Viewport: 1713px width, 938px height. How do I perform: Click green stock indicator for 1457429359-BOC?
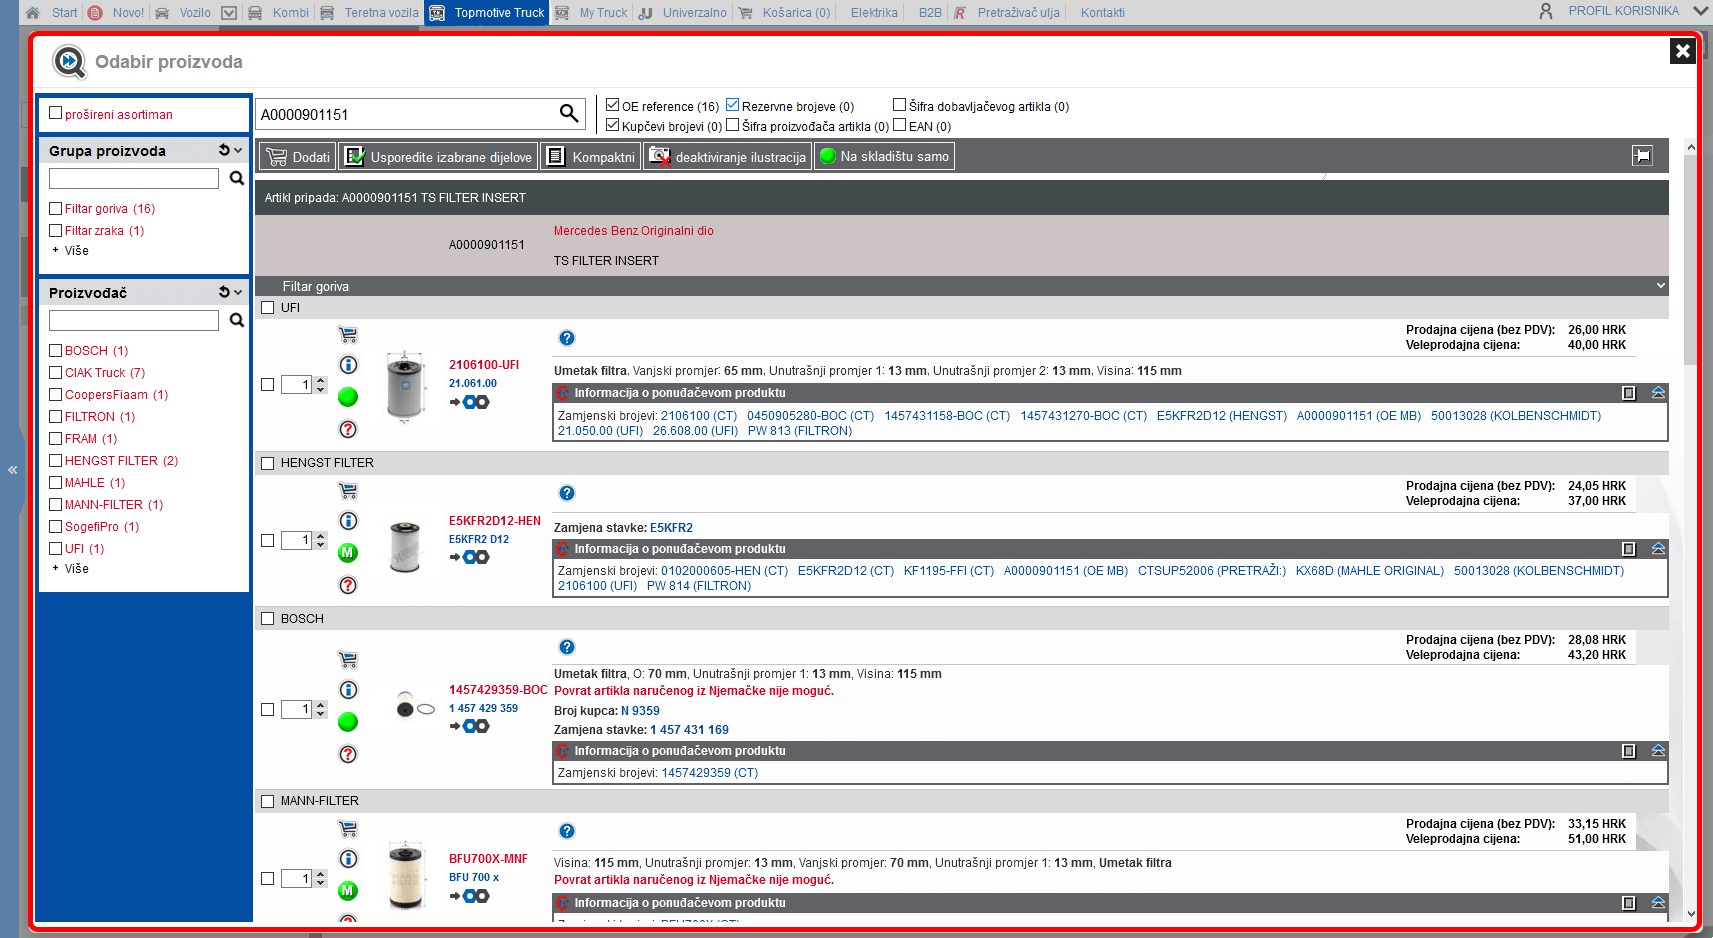(348, 722)
